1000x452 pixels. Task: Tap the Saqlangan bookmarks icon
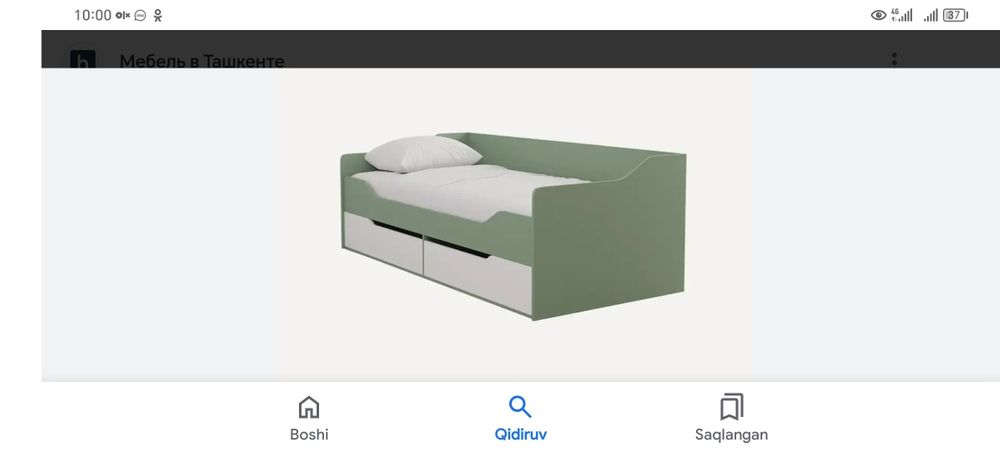[732, 407]
